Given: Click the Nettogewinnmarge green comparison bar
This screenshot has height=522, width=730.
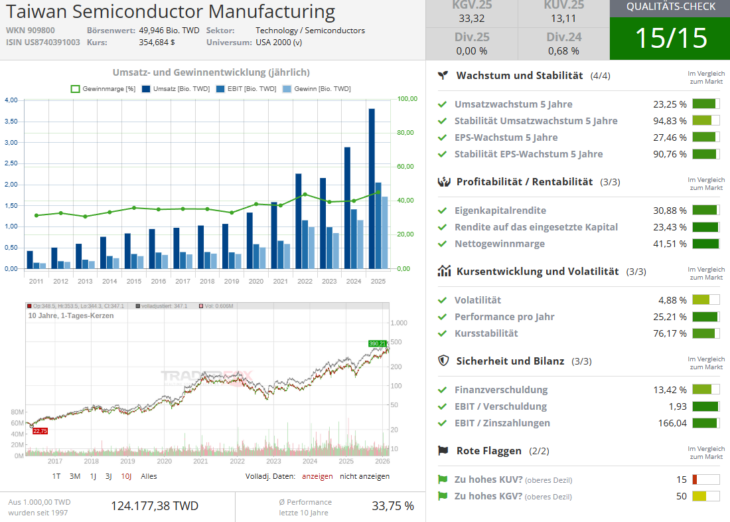Looking at the screenshot, I should [705, 243].
